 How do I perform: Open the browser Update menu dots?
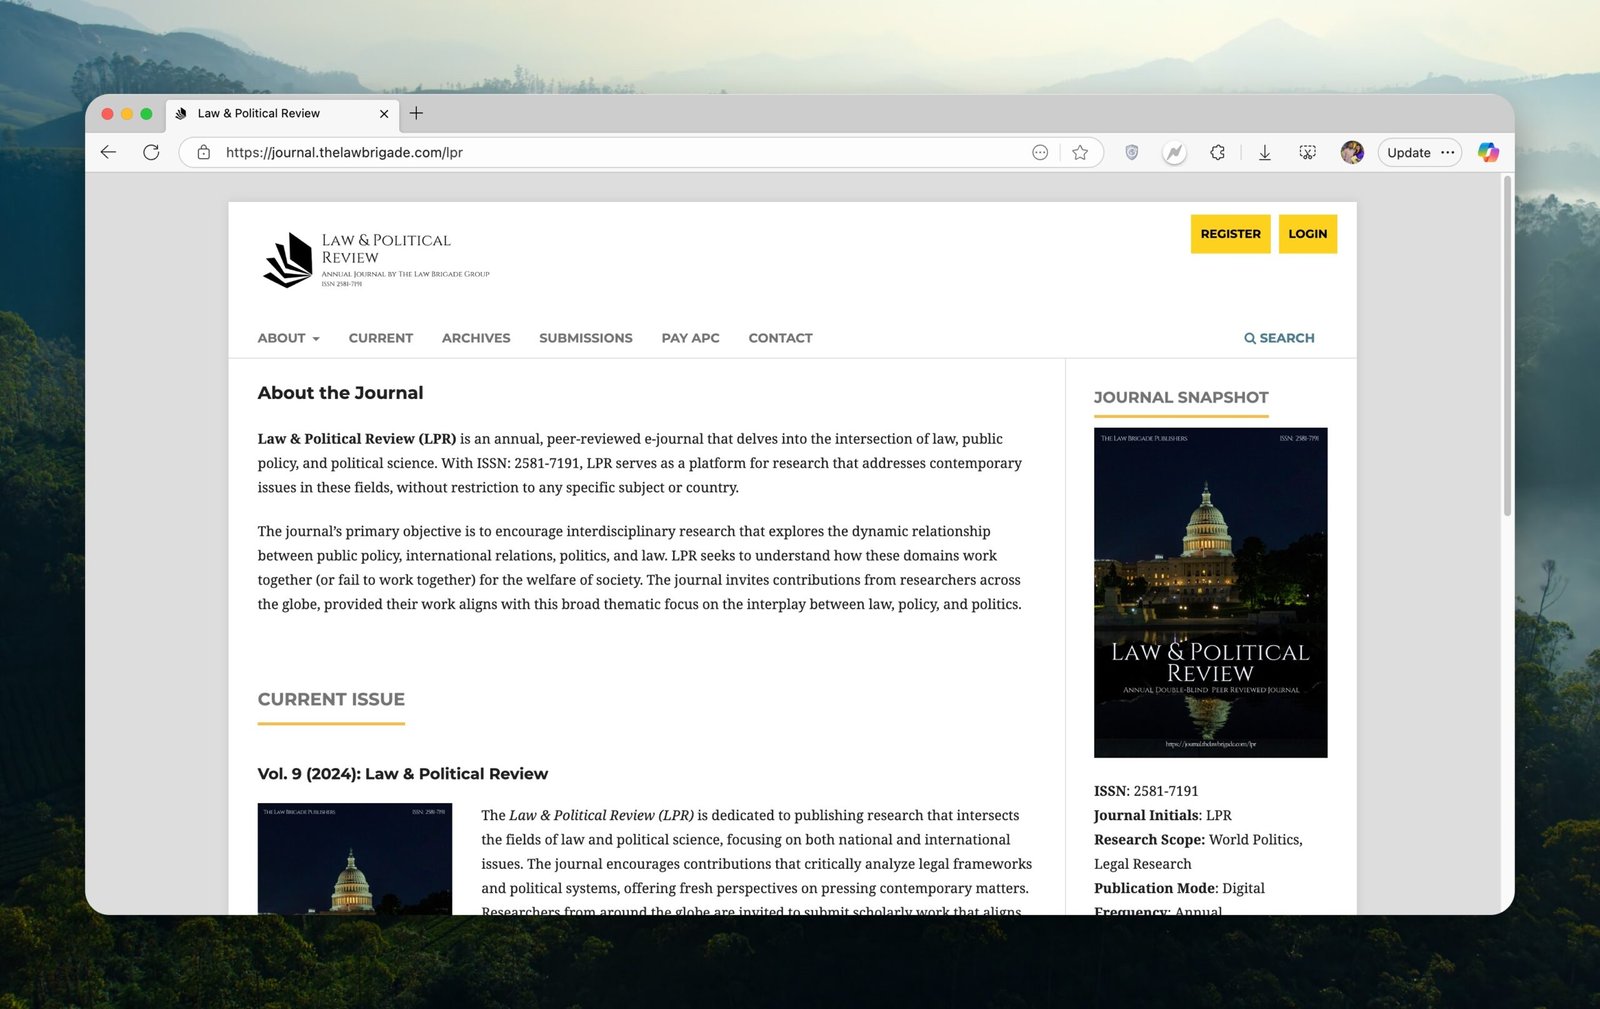(x=1448, y=152)
